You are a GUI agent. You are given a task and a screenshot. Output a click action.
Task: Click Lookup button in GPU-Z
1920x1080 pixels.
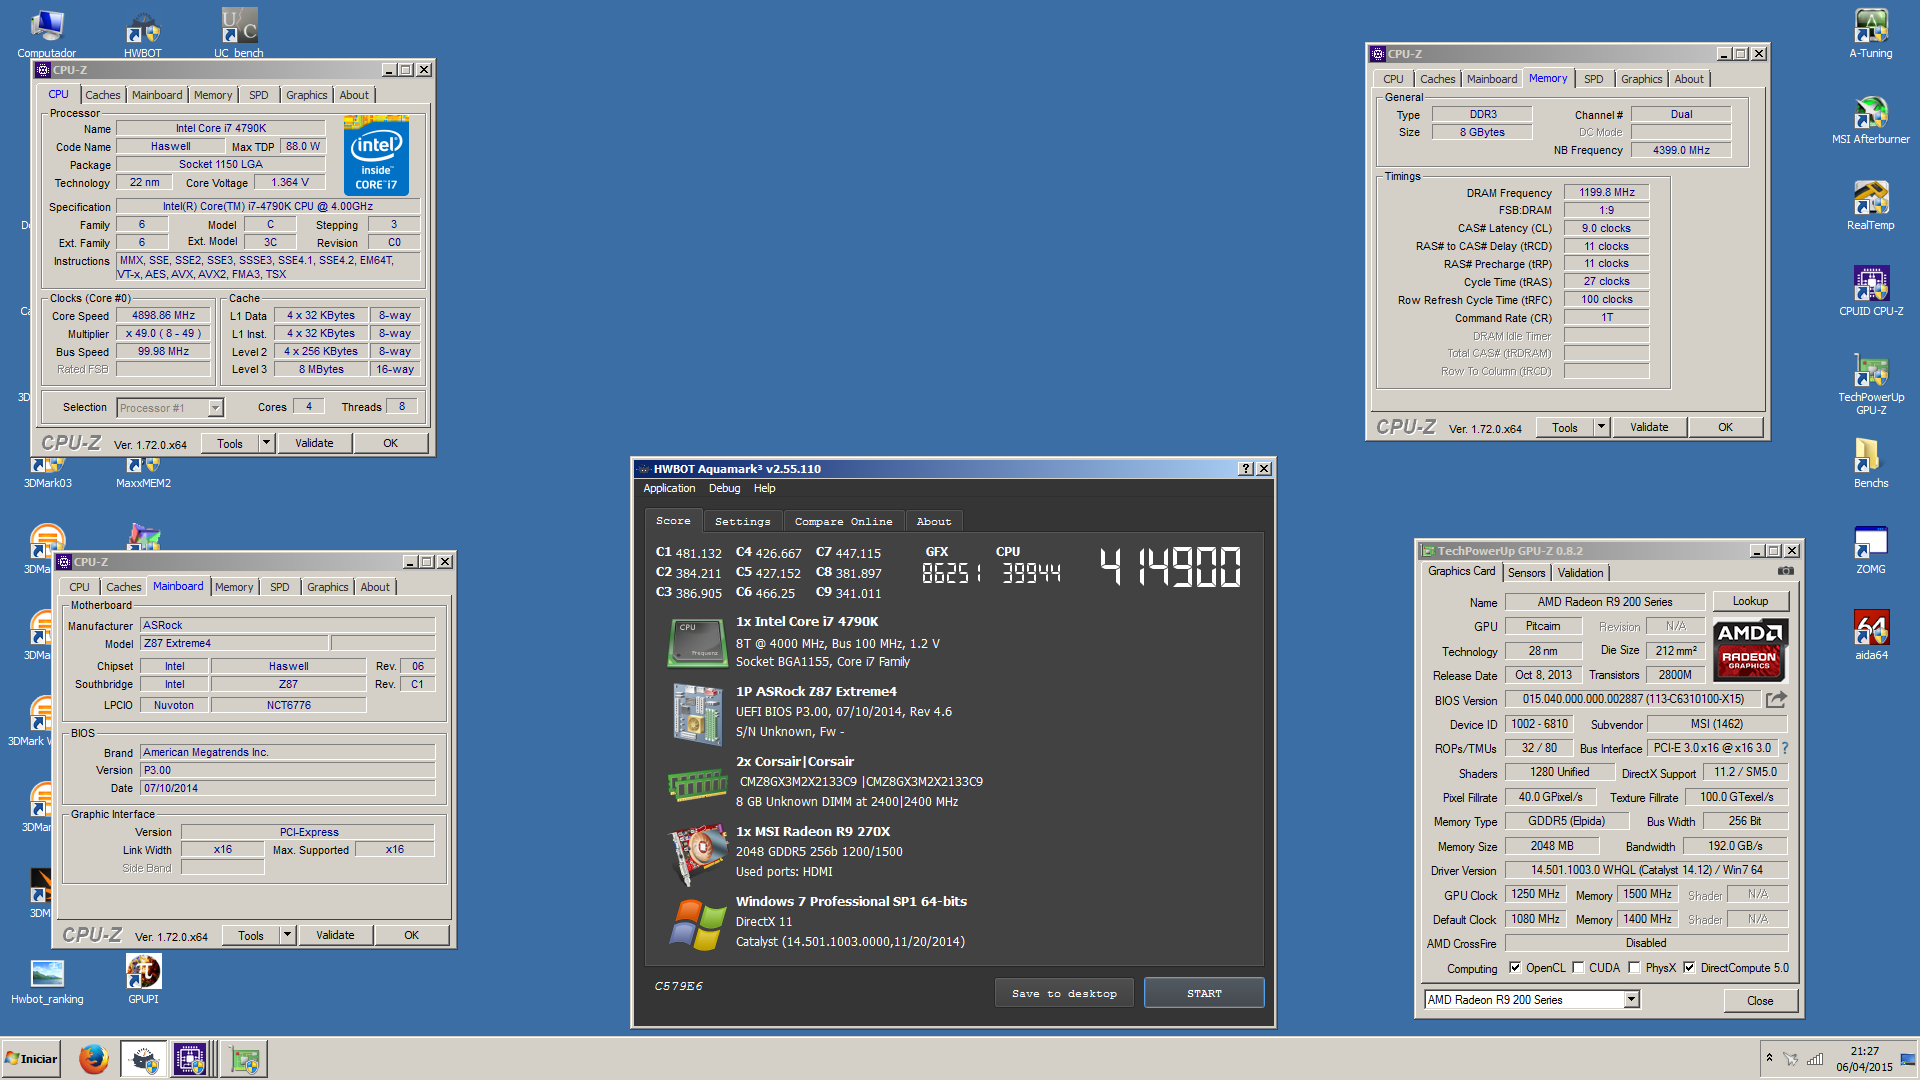(1750, 601)
